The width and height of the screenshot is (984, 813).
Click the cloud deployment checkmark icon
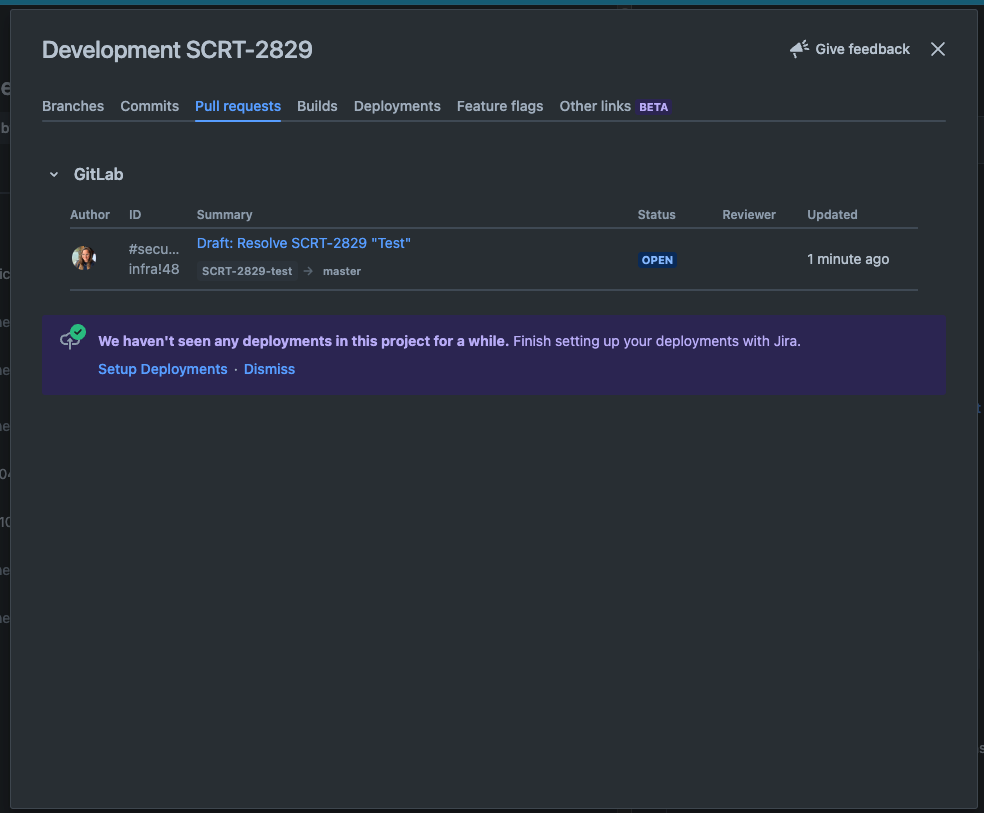73,337
